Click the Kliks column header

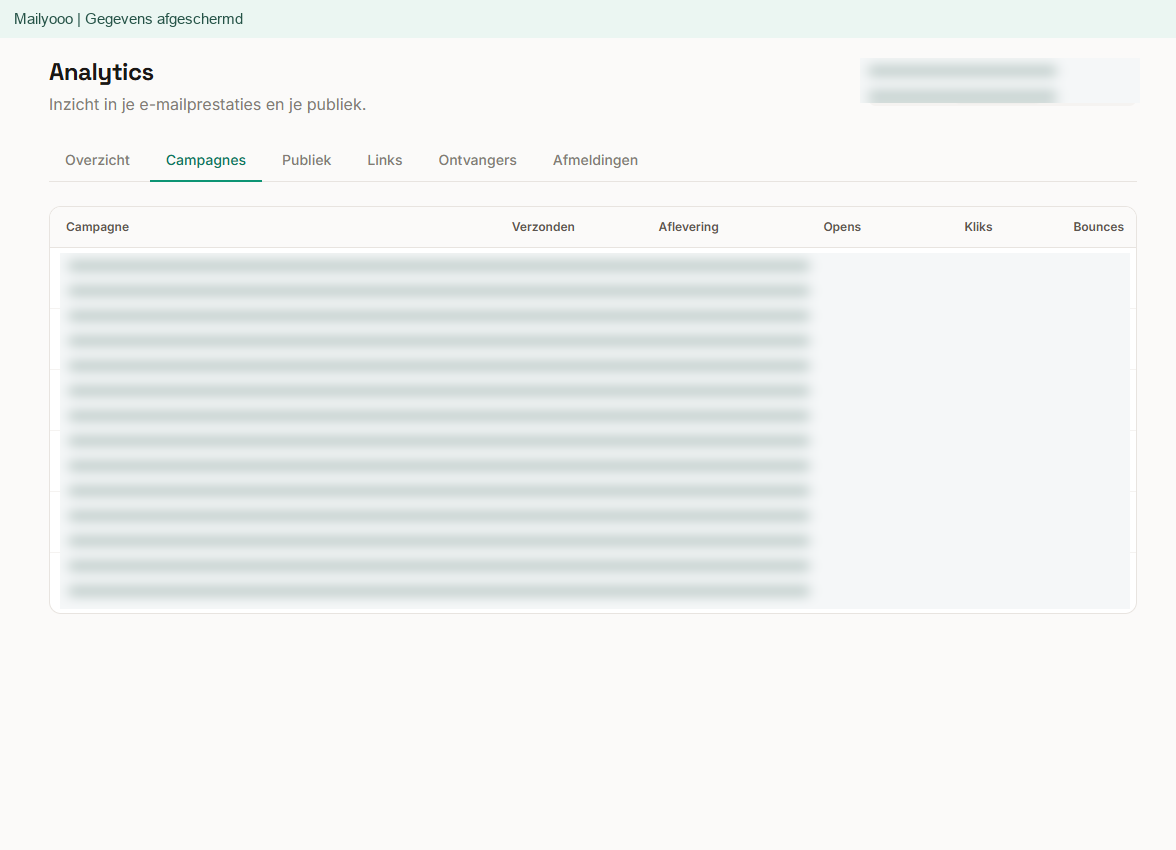click(x=978, y=227)
